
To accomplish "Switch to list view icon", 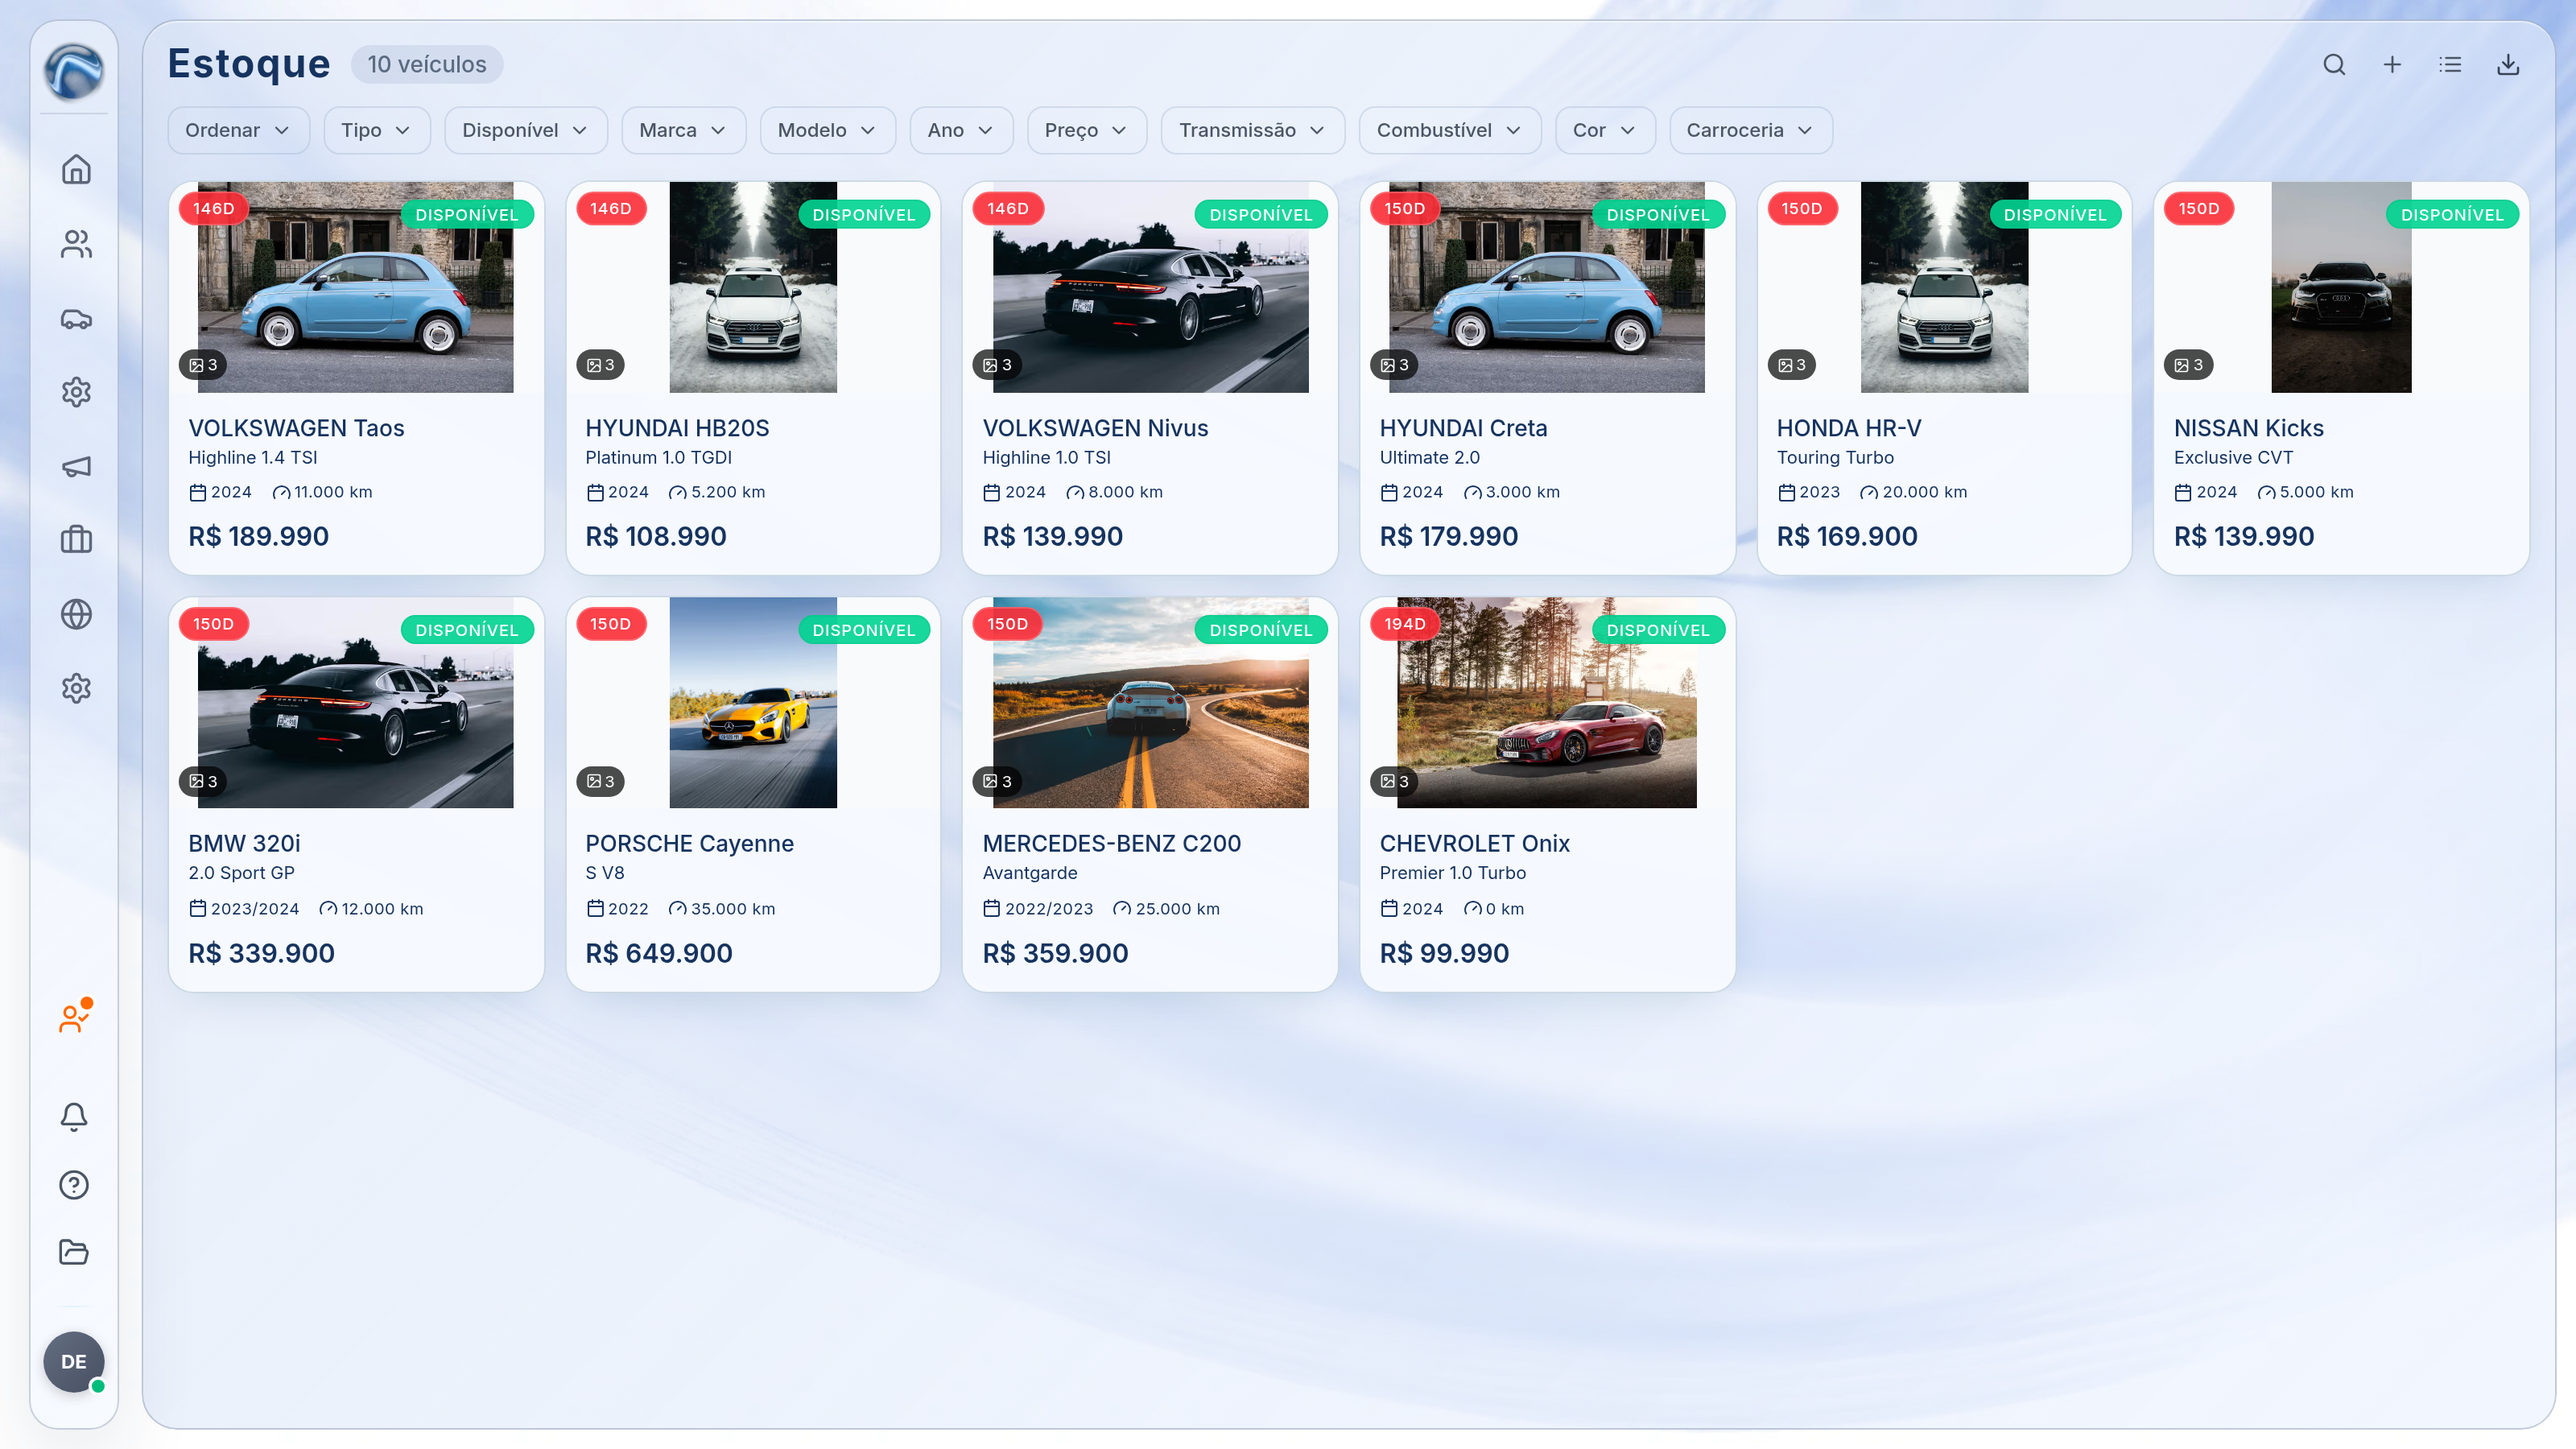I will coord(2450,65).
